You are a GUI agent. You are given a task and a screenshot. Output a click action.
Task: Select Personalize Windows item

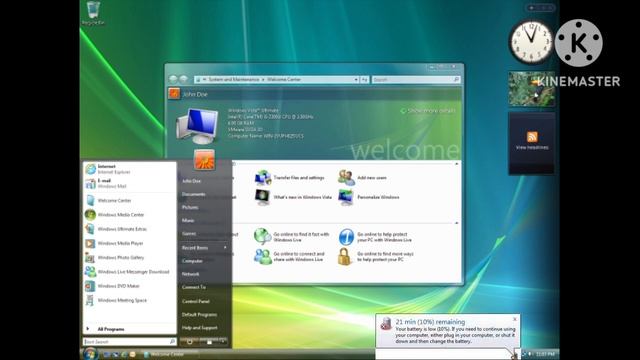pyautogui.click(x=369, y=197)
